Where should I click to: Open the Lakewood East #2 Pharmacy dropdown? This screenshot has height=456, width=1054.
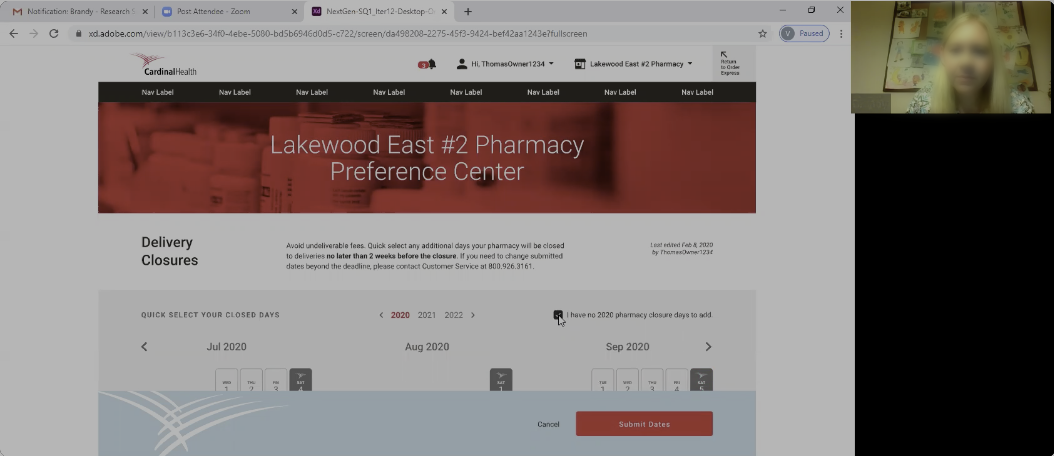633,64
